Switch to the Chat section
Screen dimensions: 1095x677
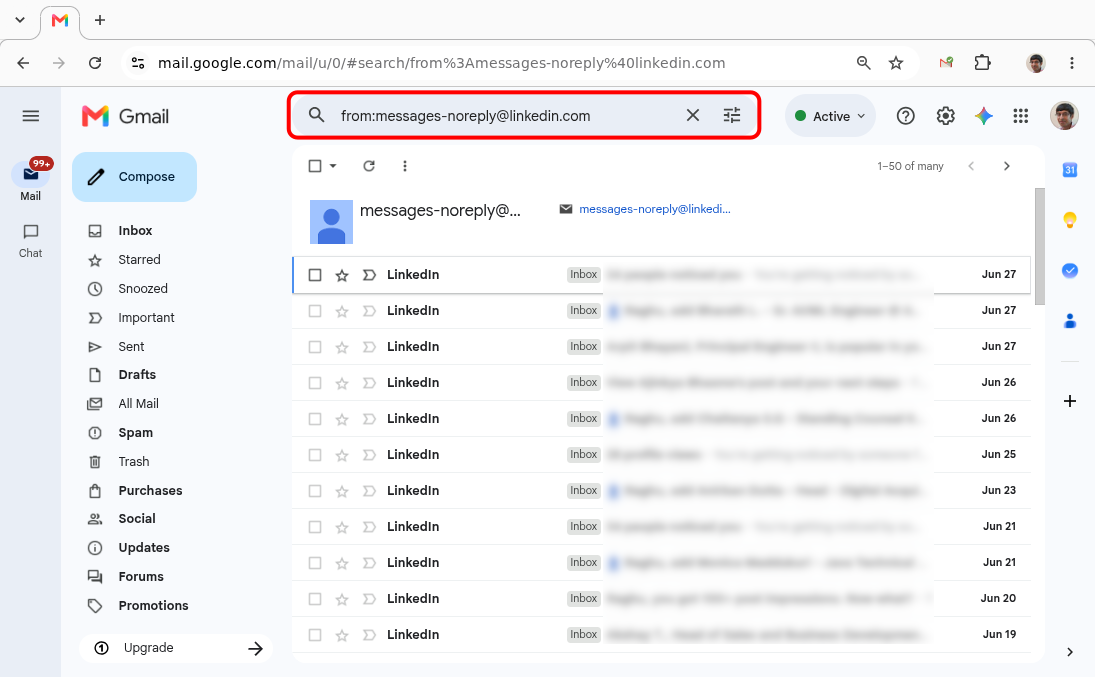point(31,241)
